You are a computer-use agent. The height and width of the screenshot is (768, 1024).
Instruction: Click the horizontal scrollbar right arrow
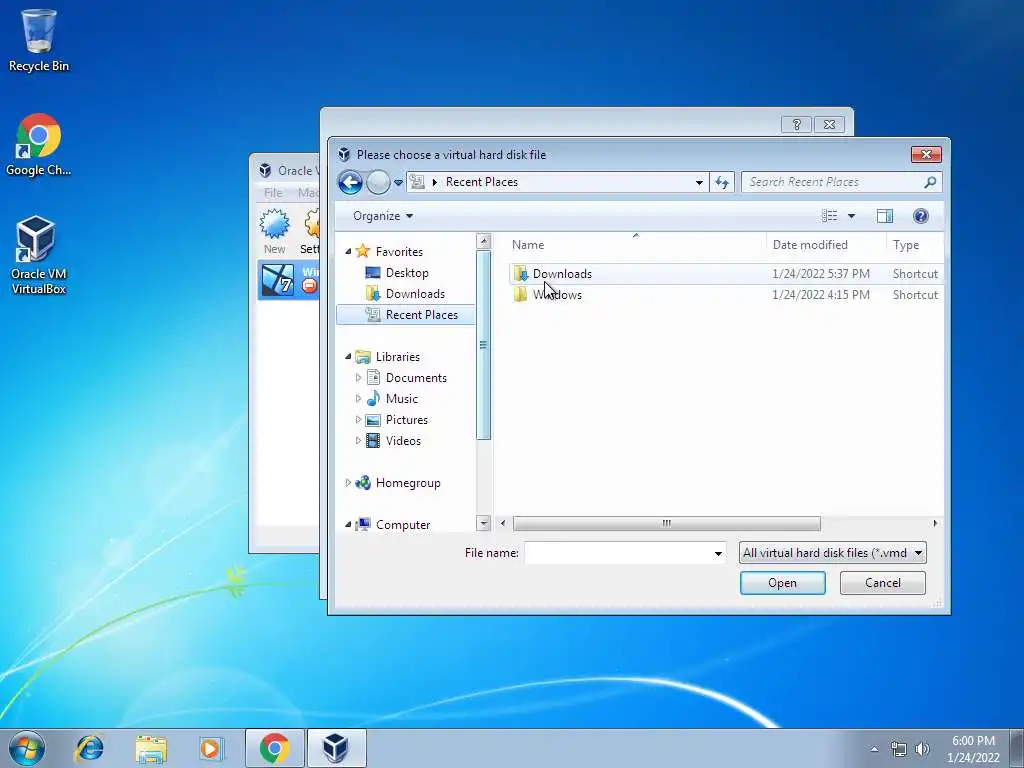point(935,523)
